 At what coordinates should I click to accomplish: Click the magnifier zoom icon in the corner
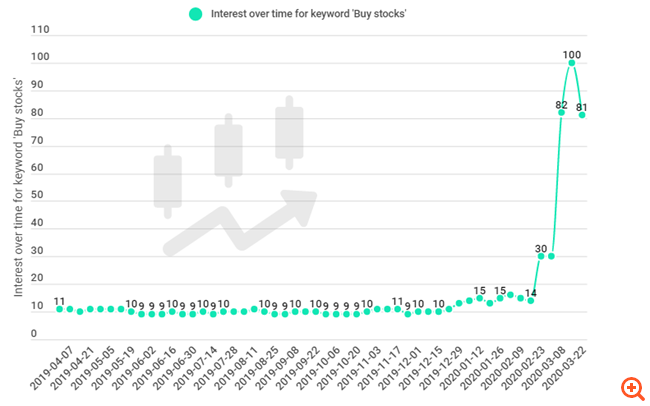click(x=631, y=386)
